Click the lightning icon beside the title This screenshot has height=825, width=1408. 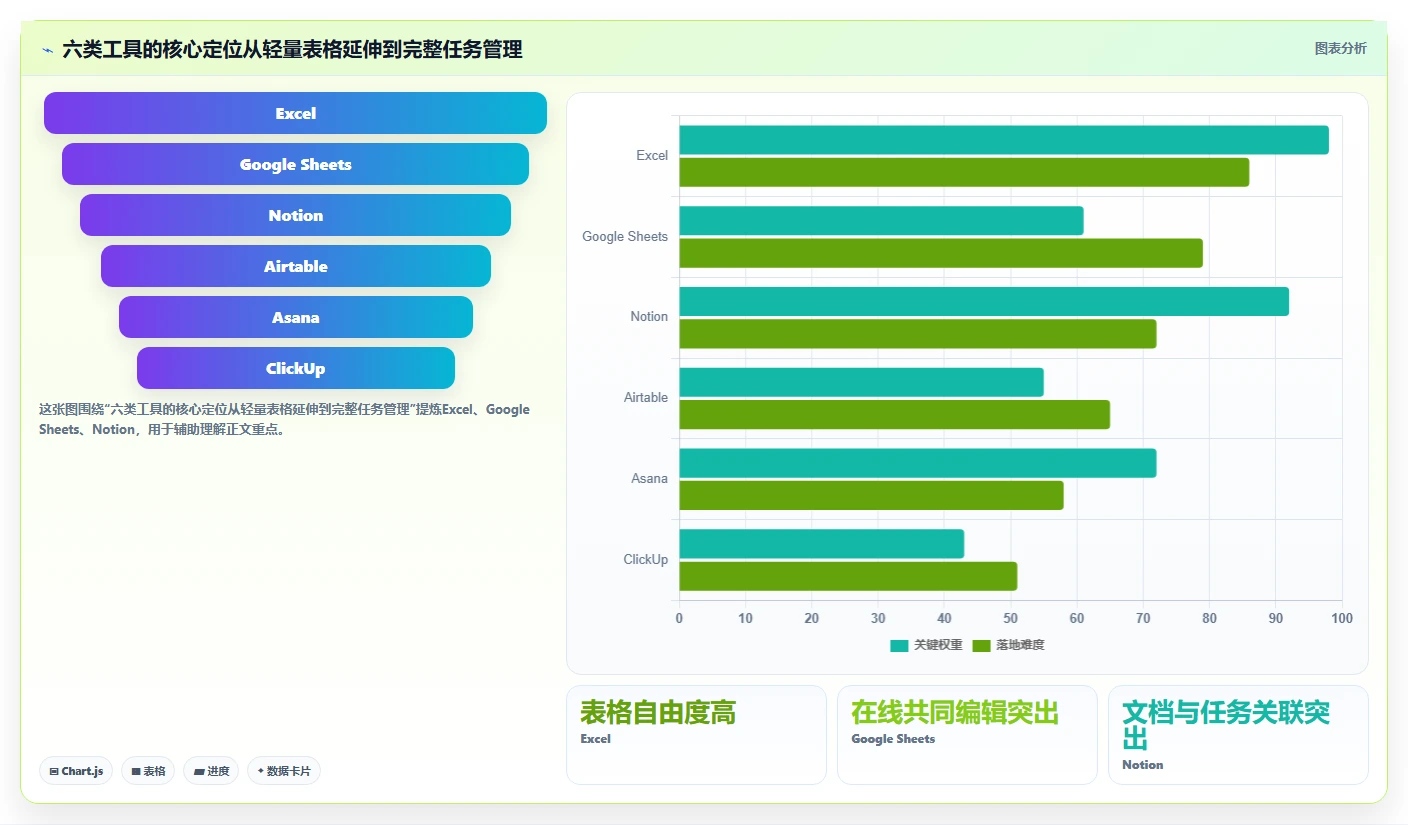tap(47, 50)
